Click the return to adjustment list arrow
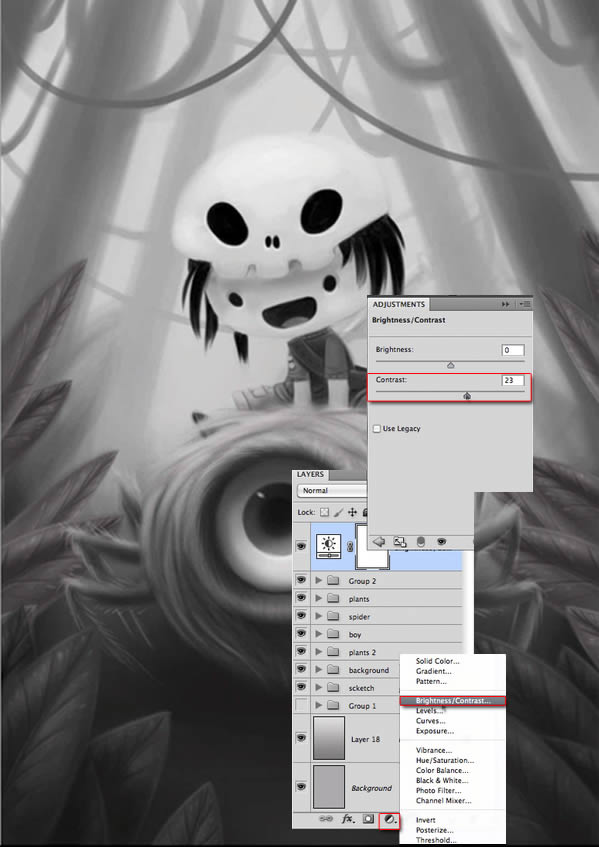This screenshot has width=599, height=847. pos(379,542)
